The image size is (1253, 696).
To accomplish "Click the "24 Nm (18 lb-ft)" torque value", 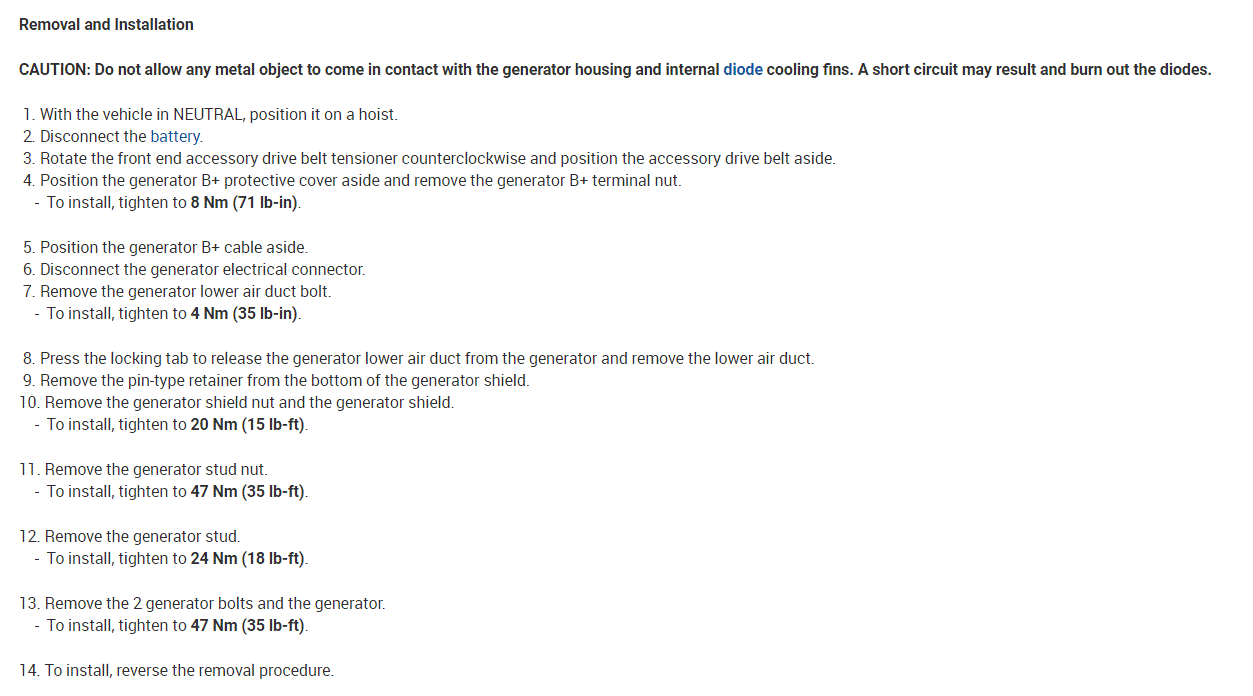I will click(248, 558).
